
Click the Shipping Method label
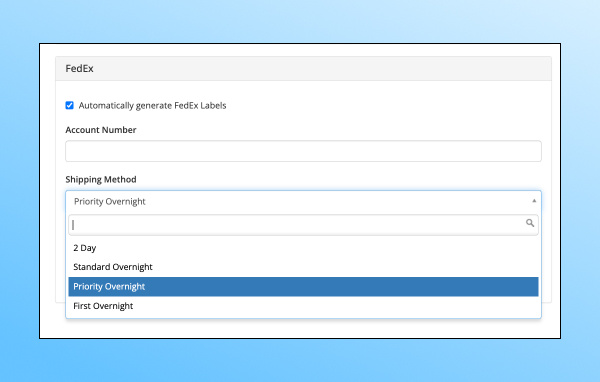(101, 180)
